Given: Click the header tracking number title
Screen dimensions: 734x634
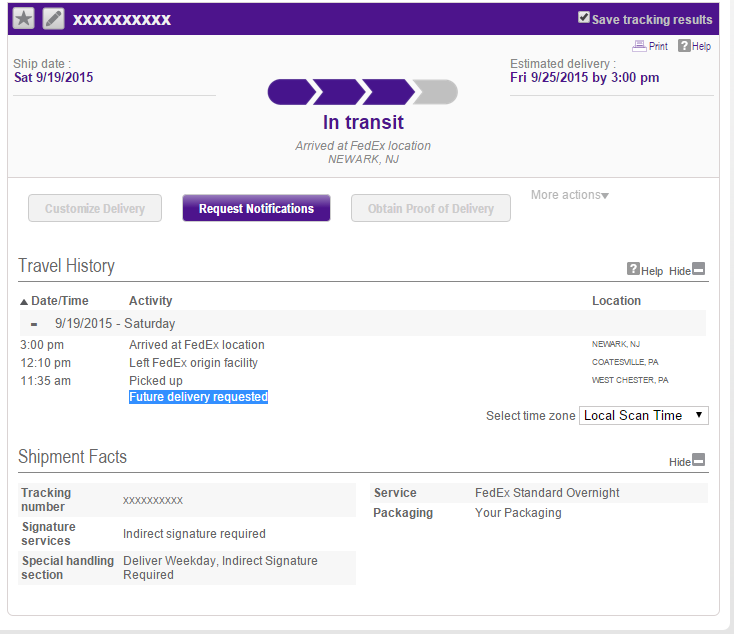Looking at the screenshot, I should coord(122,20).
